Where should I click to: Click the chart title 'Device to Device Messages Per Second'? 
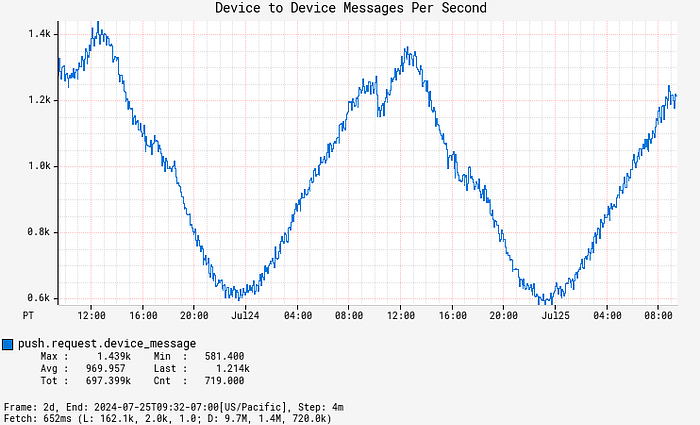pos(351,8)
